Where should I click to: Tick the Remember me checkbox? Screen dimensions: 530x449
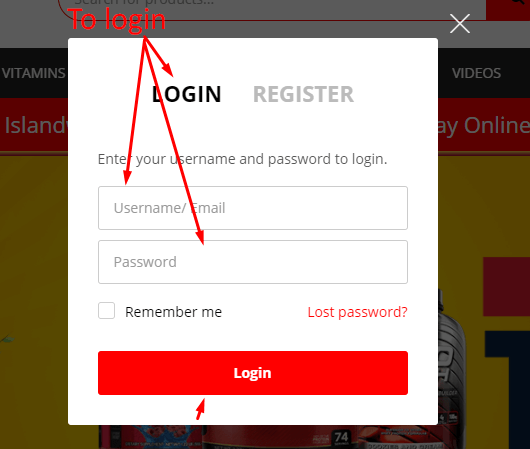coord(106,310)
